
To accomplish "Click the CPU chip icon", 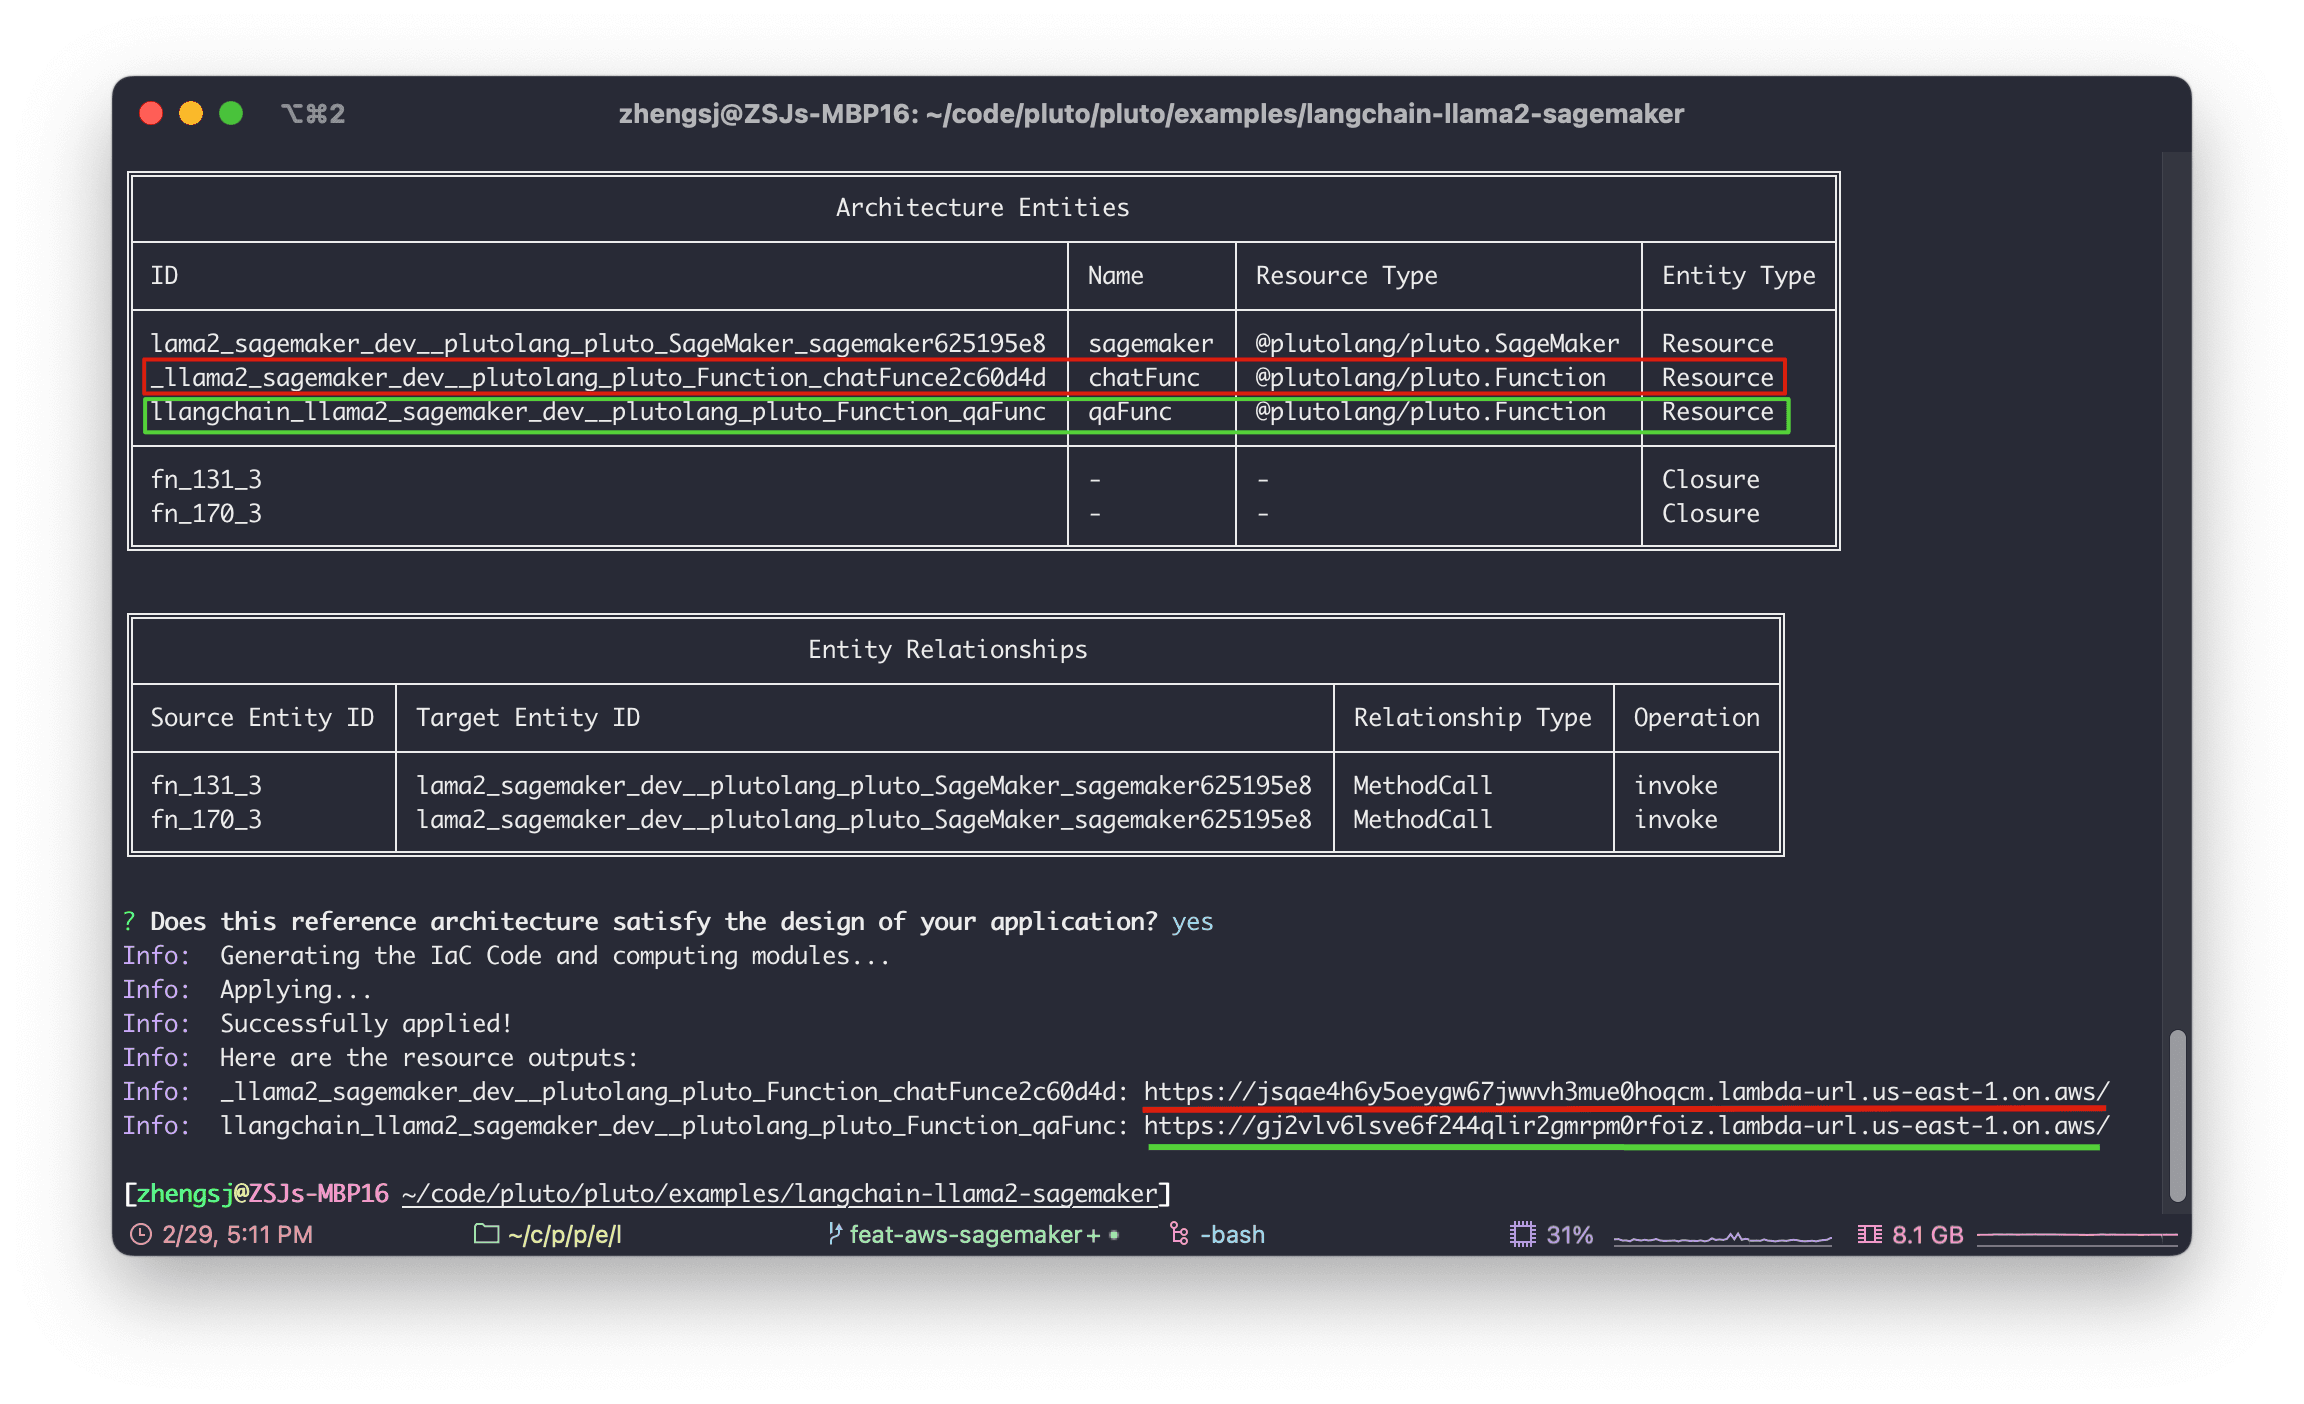I will [x=1521, y=1235].
